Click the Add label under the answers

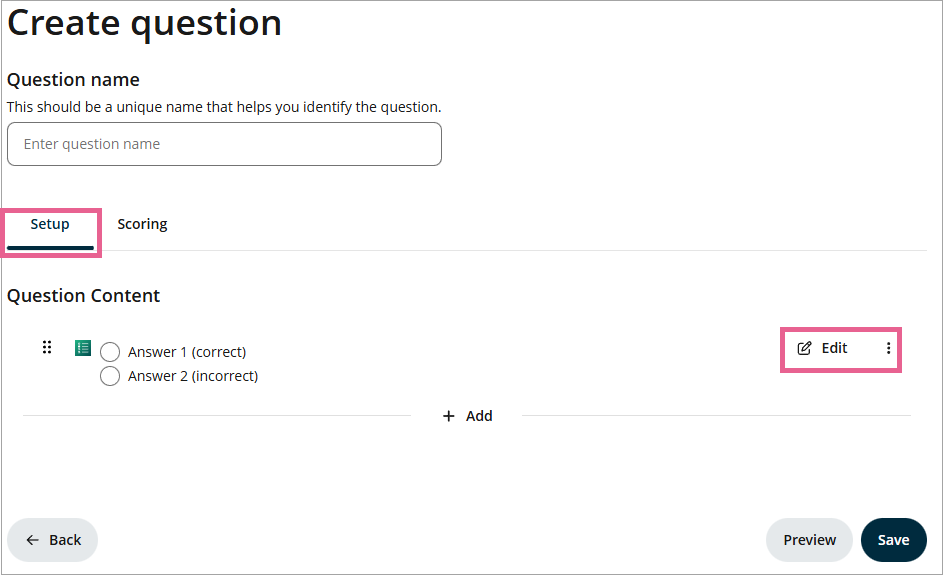pyautogui.click(x=479, y=416)
